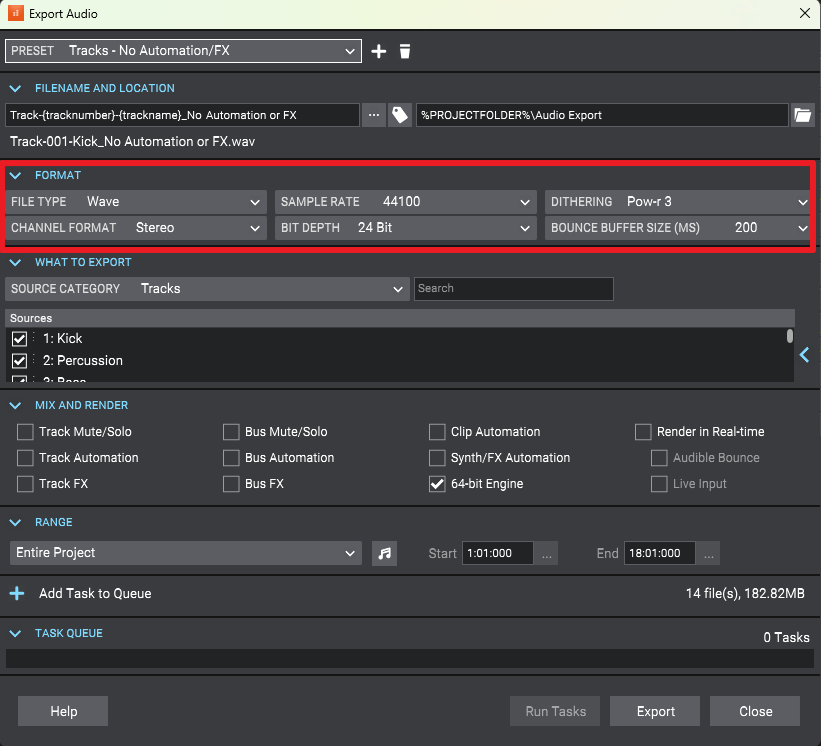Click the Run Tasks button
The image size is (821, 746).
coord(555,711)
